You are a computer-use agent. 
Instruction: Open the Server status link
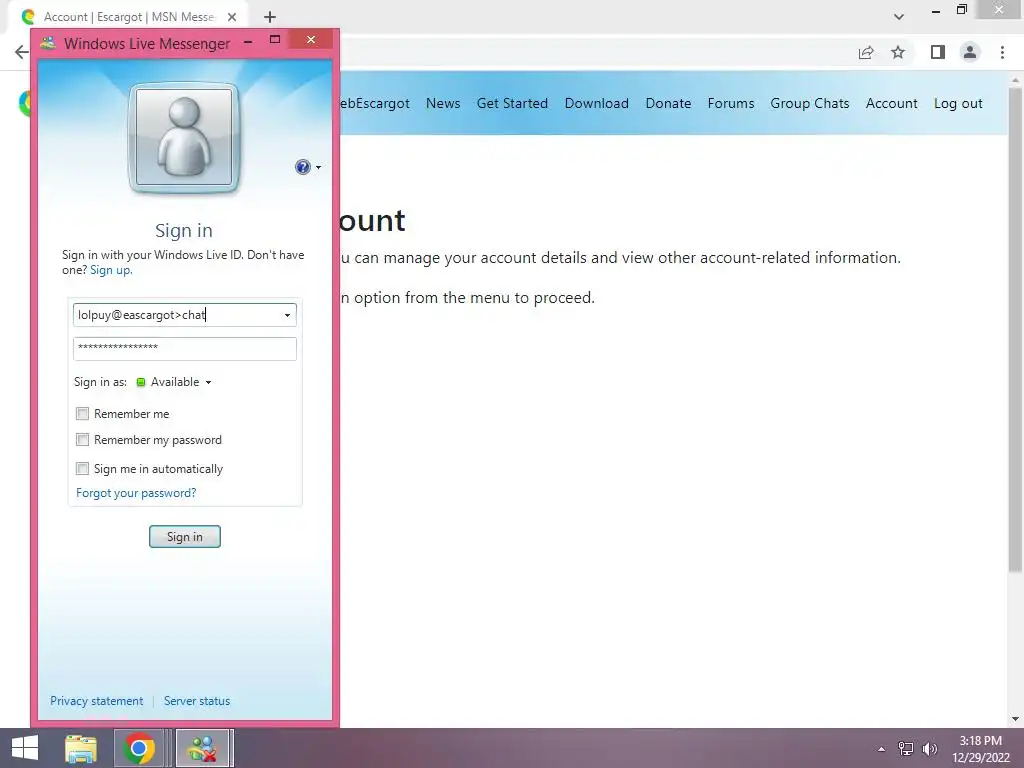pyautogui.click(x=197, y=700)
